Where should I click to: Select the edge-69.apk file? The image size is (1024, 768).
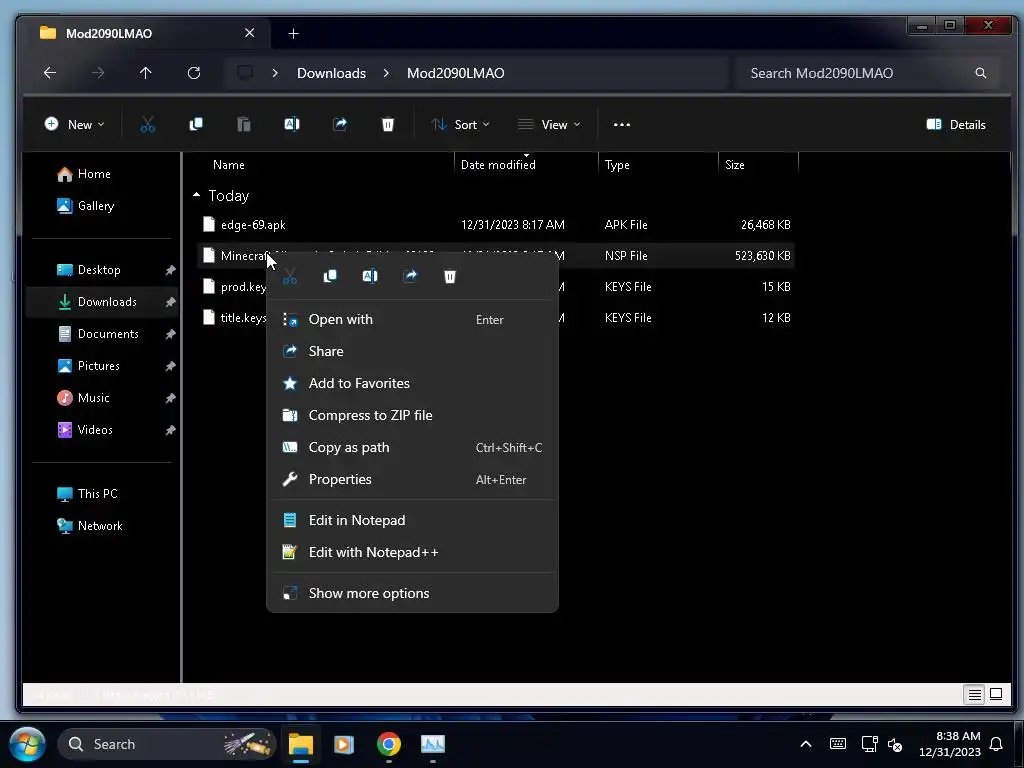[x=495, y=225]
